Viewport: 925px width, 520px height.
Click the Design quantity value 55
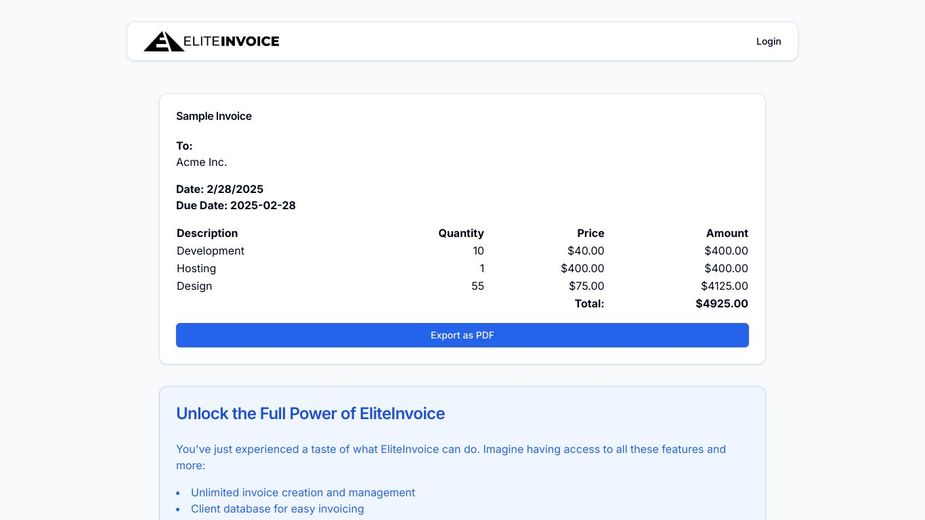click(x=477, y=286)
